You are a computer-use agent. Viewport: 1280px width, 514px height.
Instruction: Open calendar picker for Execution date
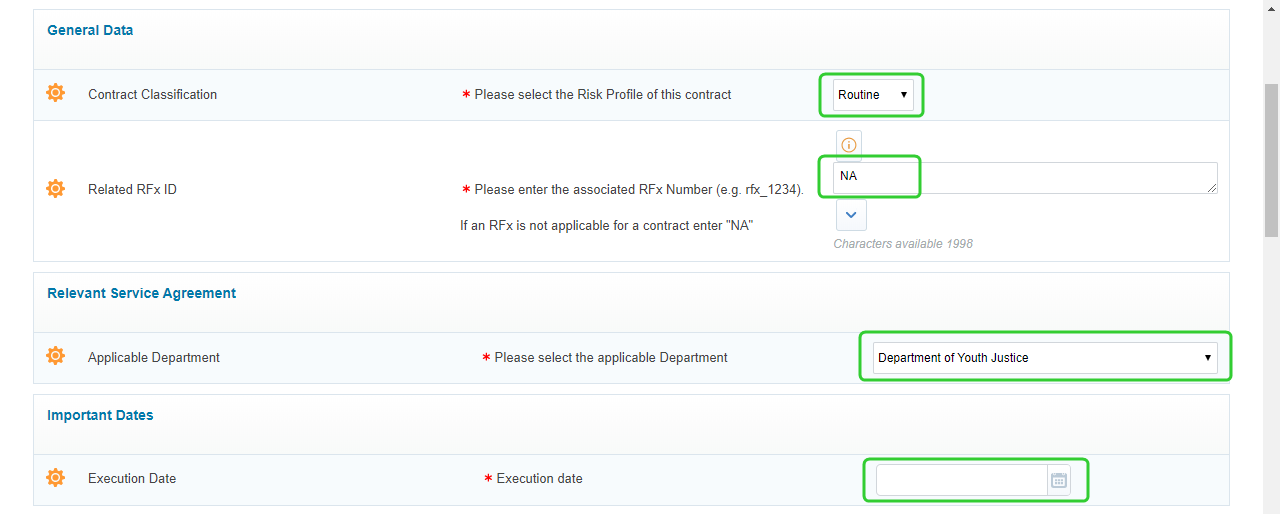pos(1059,480)
